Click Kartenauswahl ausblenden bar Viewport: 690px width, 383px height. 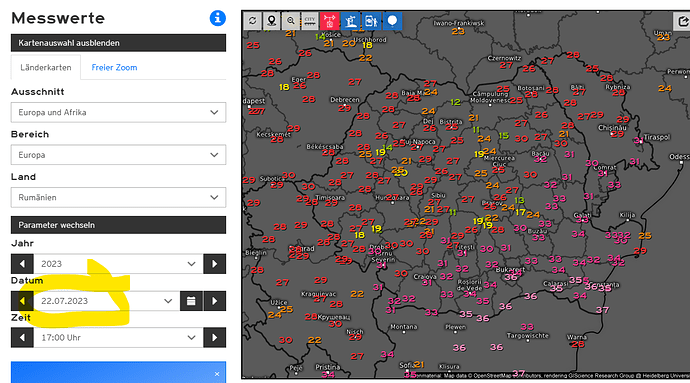pyautogui.click(x=118, y=43)
